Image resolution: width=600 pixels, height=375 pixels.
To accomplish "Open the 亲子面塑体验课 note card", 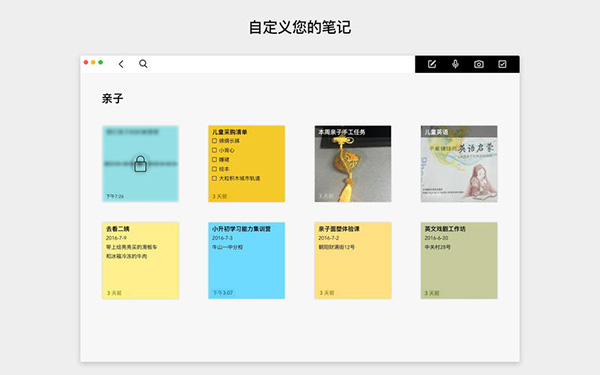I will pos(353,261).
